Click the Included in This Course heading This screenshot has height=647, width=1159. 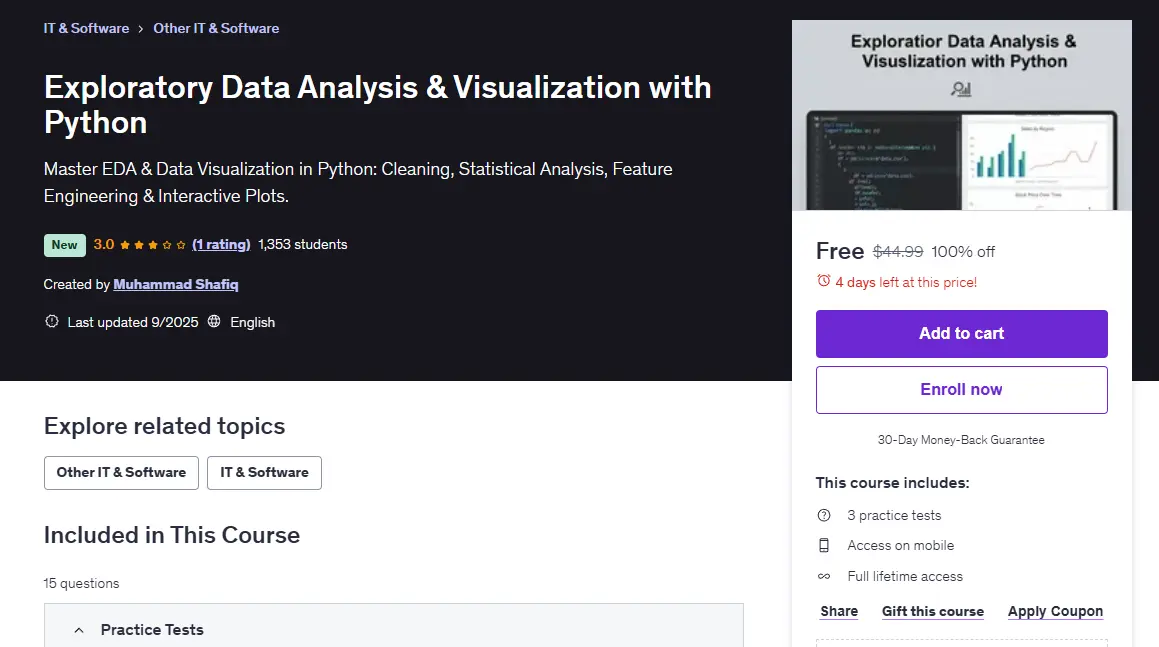tap(171, 535)
